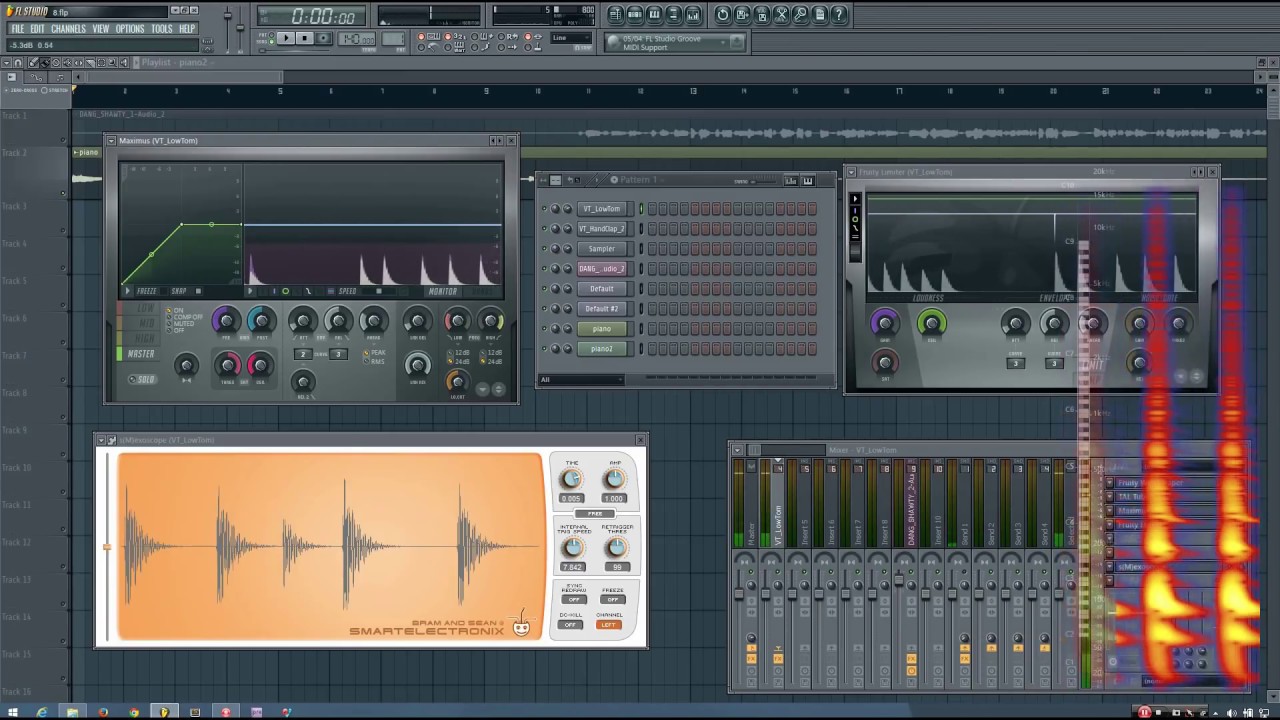Image resolution: width=1280 pixels, height=720 pixels.
Task: Click the scissors icon in the top toolbar
Action: click(x=781, y=14)
